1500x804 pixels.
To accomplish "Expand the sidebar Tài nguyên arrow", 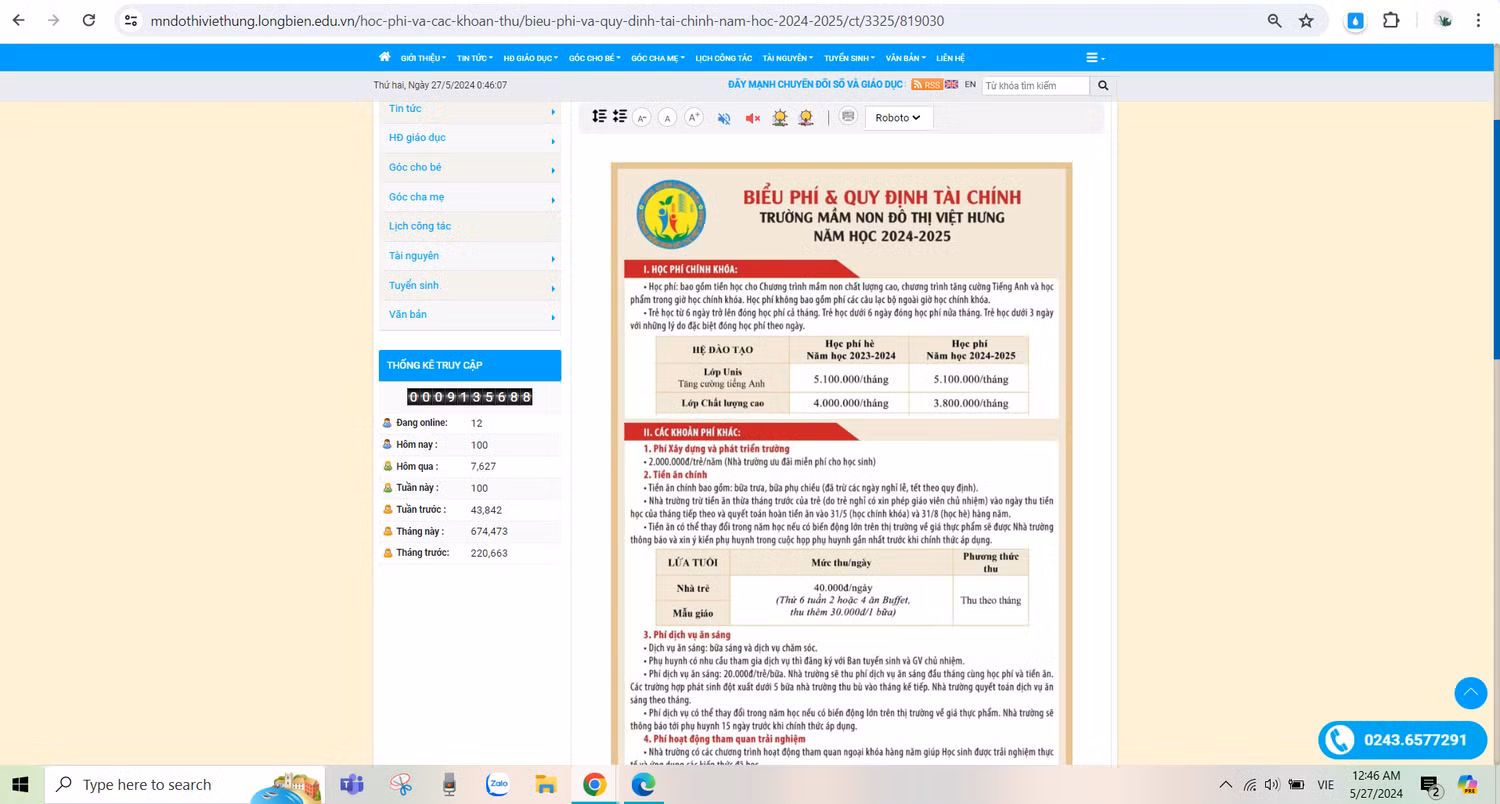I will [x=553, y=259].
